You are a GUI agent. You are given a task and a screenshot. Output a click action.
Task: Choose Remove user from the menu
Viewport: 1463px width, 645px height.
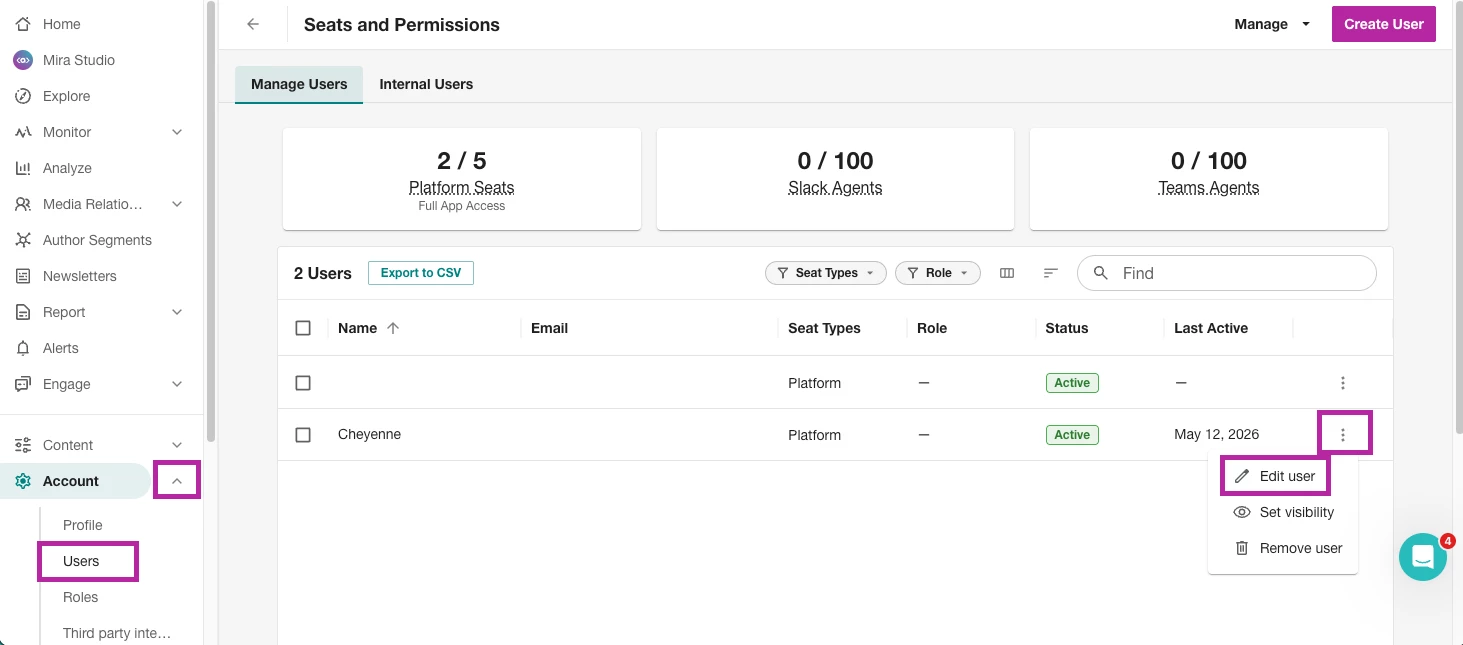click(x=1283, y=548)
